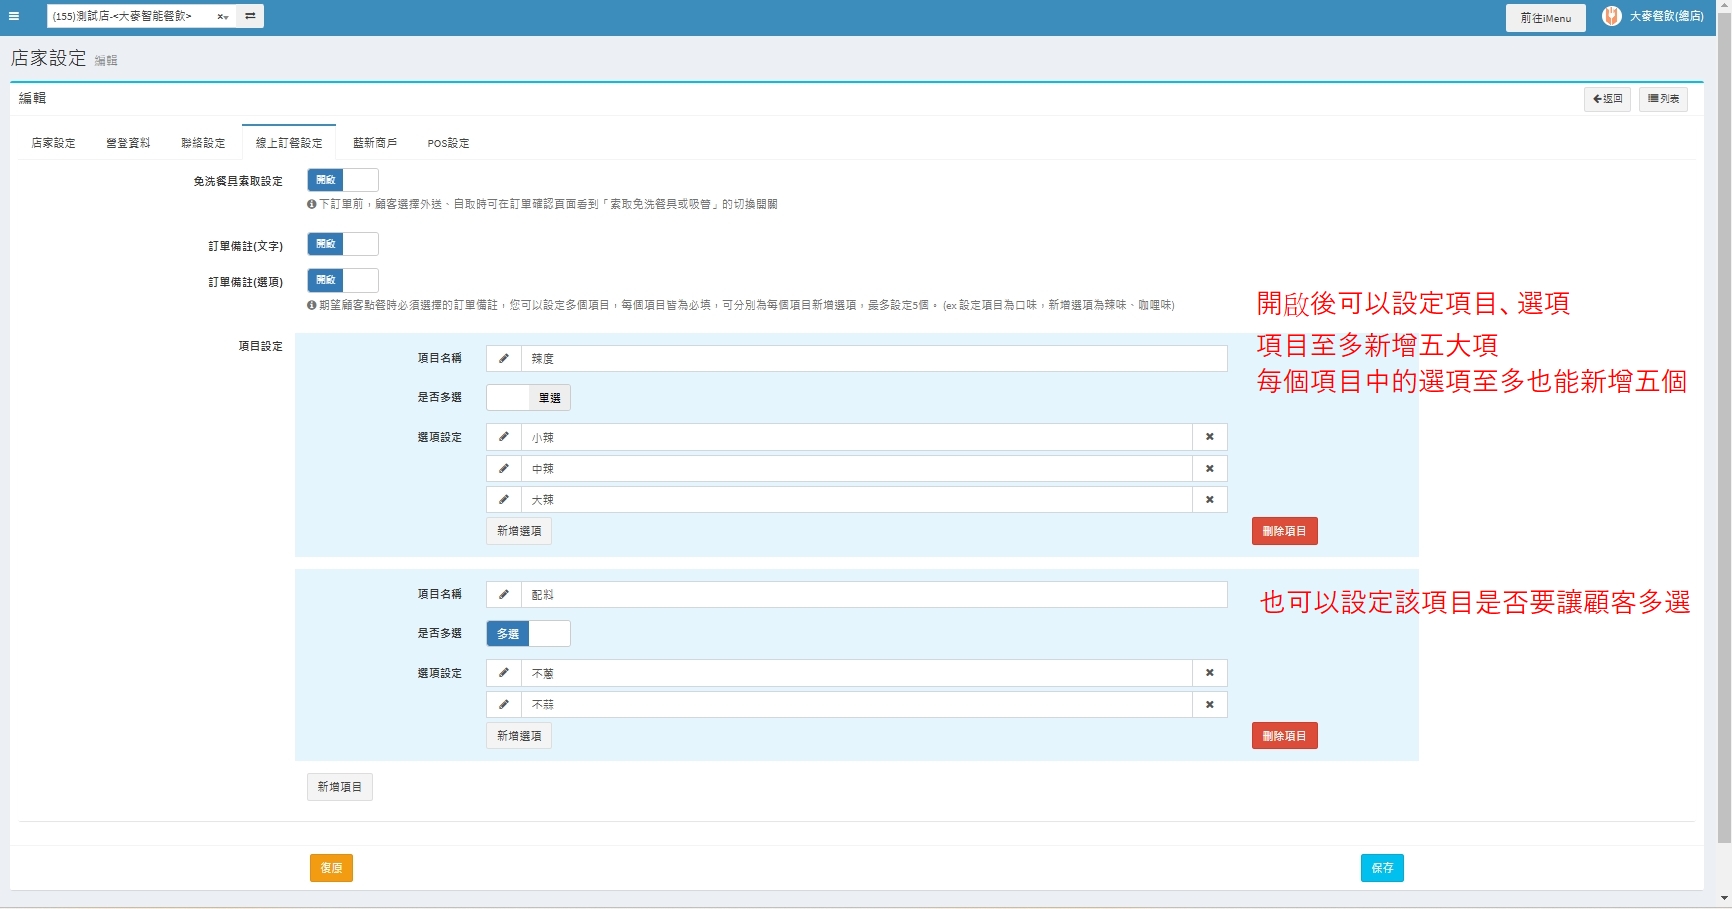1732x909 pixels.
Task: Remove the 不蒜 option with X
Action: [1209, 704]
